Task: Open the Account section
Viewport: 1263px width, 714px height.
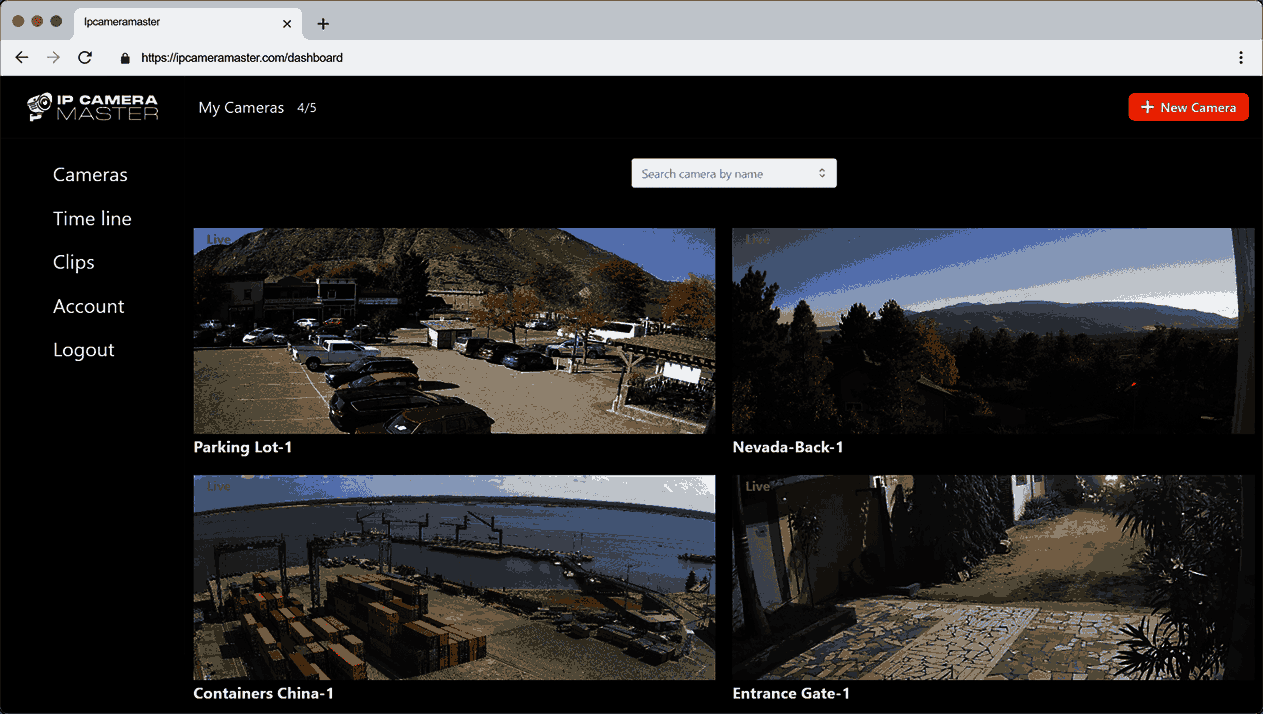Action: pyautogui.click(x=88, y=306)
